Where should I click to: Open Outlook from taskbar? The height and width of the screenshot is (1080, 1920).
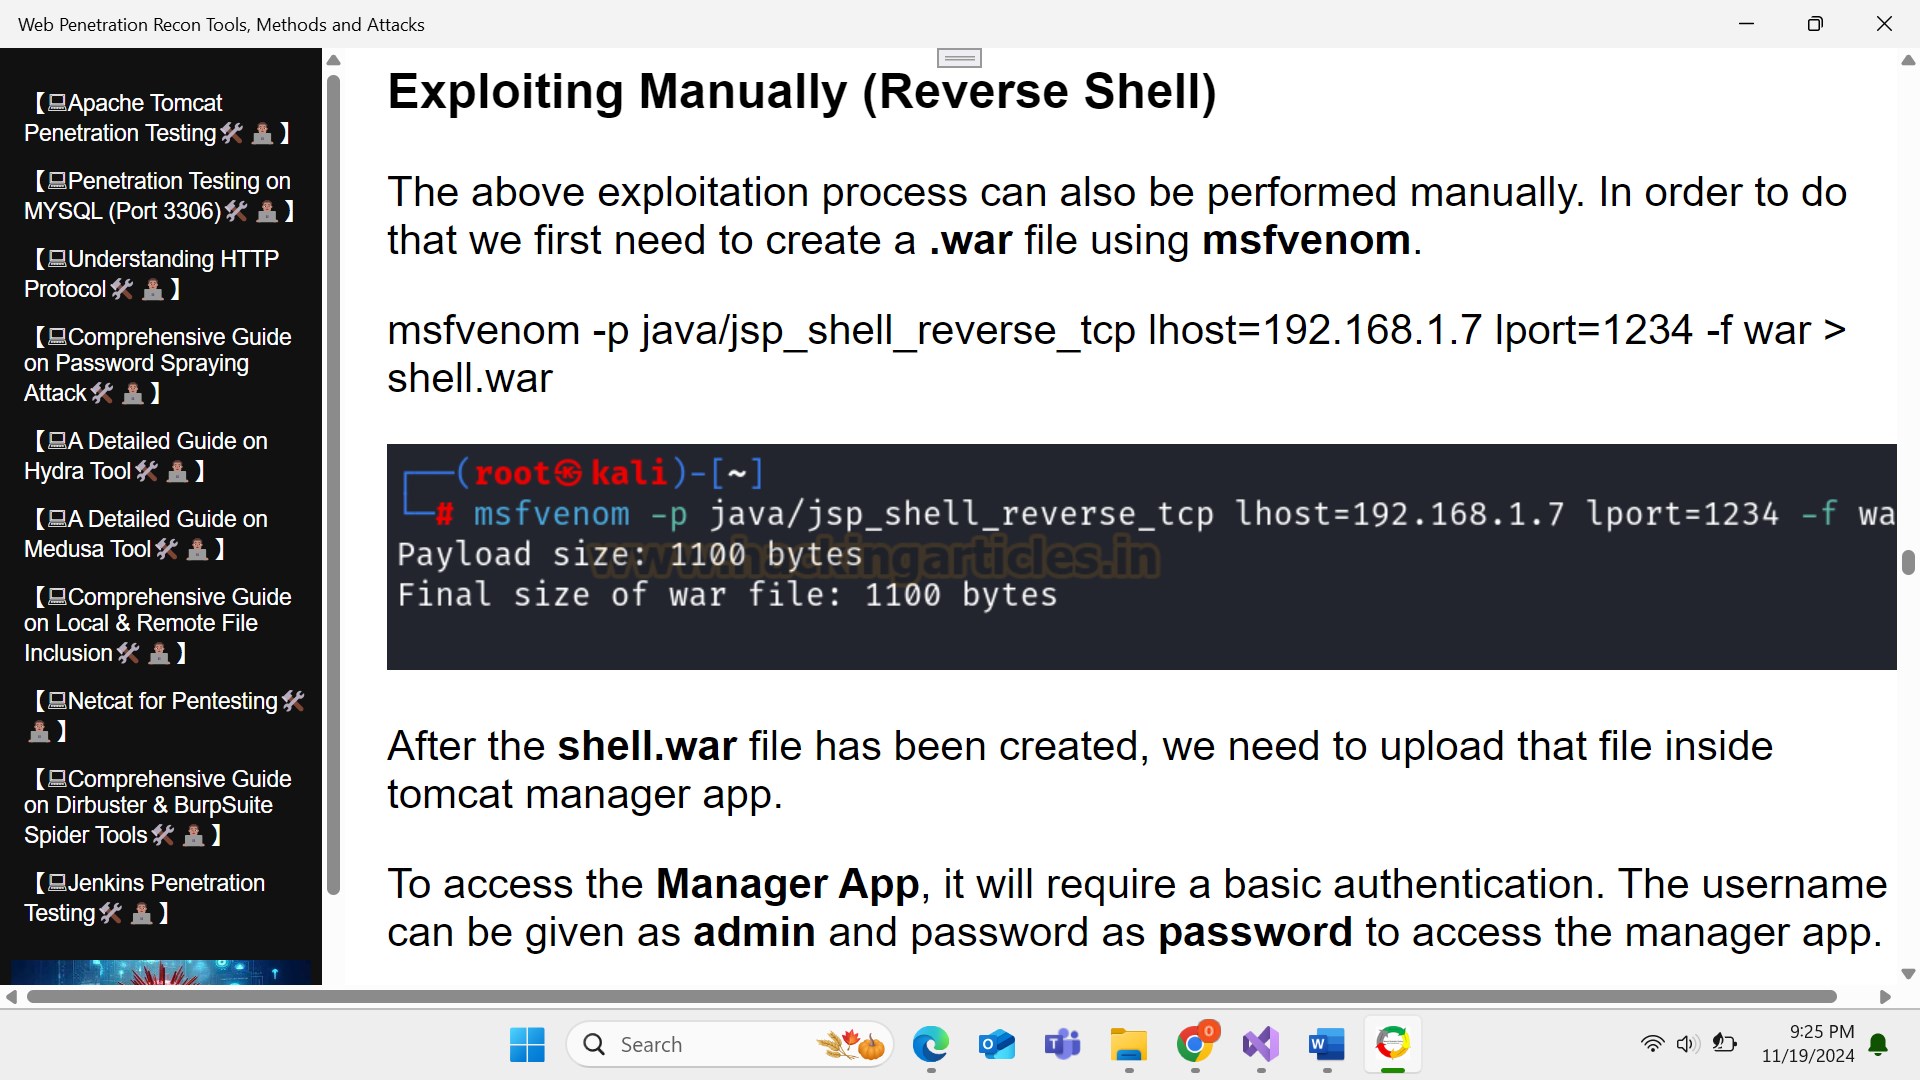tap(996, 1045)
